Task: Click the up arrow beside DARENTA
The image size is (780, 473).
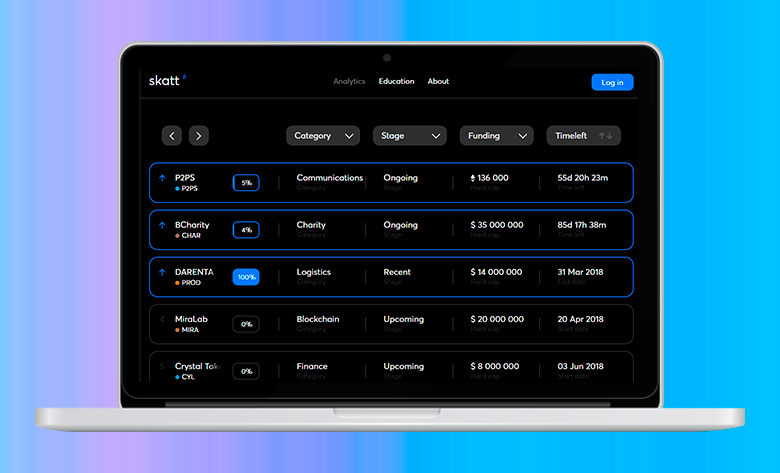Action: (x=162, y=272)
